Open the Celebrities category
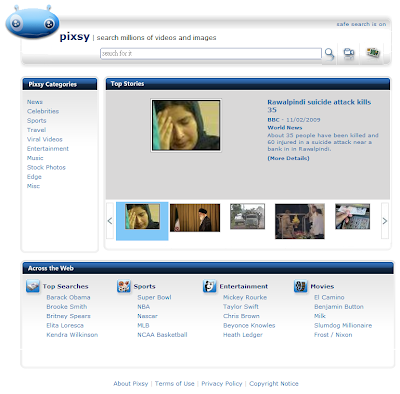The height and width of the screenshot is (394, 400). (43, 111)
